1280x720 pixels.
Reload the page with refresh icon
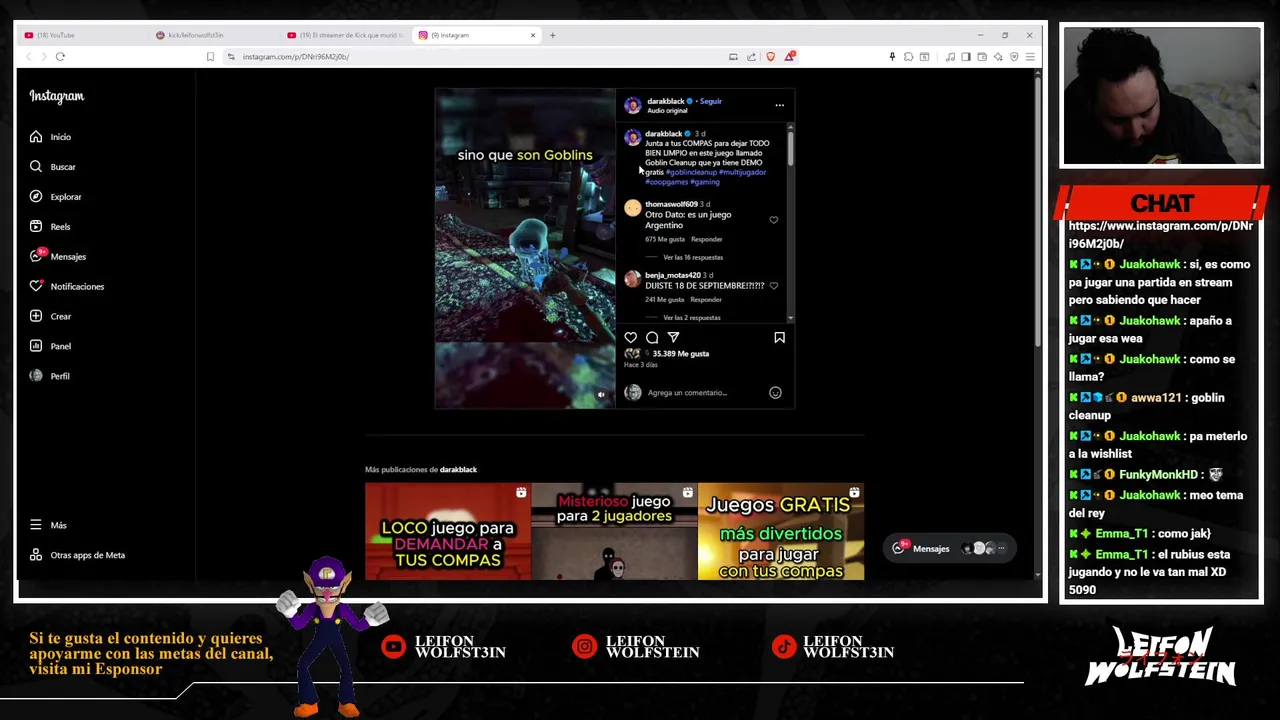(x=60, y=57)
